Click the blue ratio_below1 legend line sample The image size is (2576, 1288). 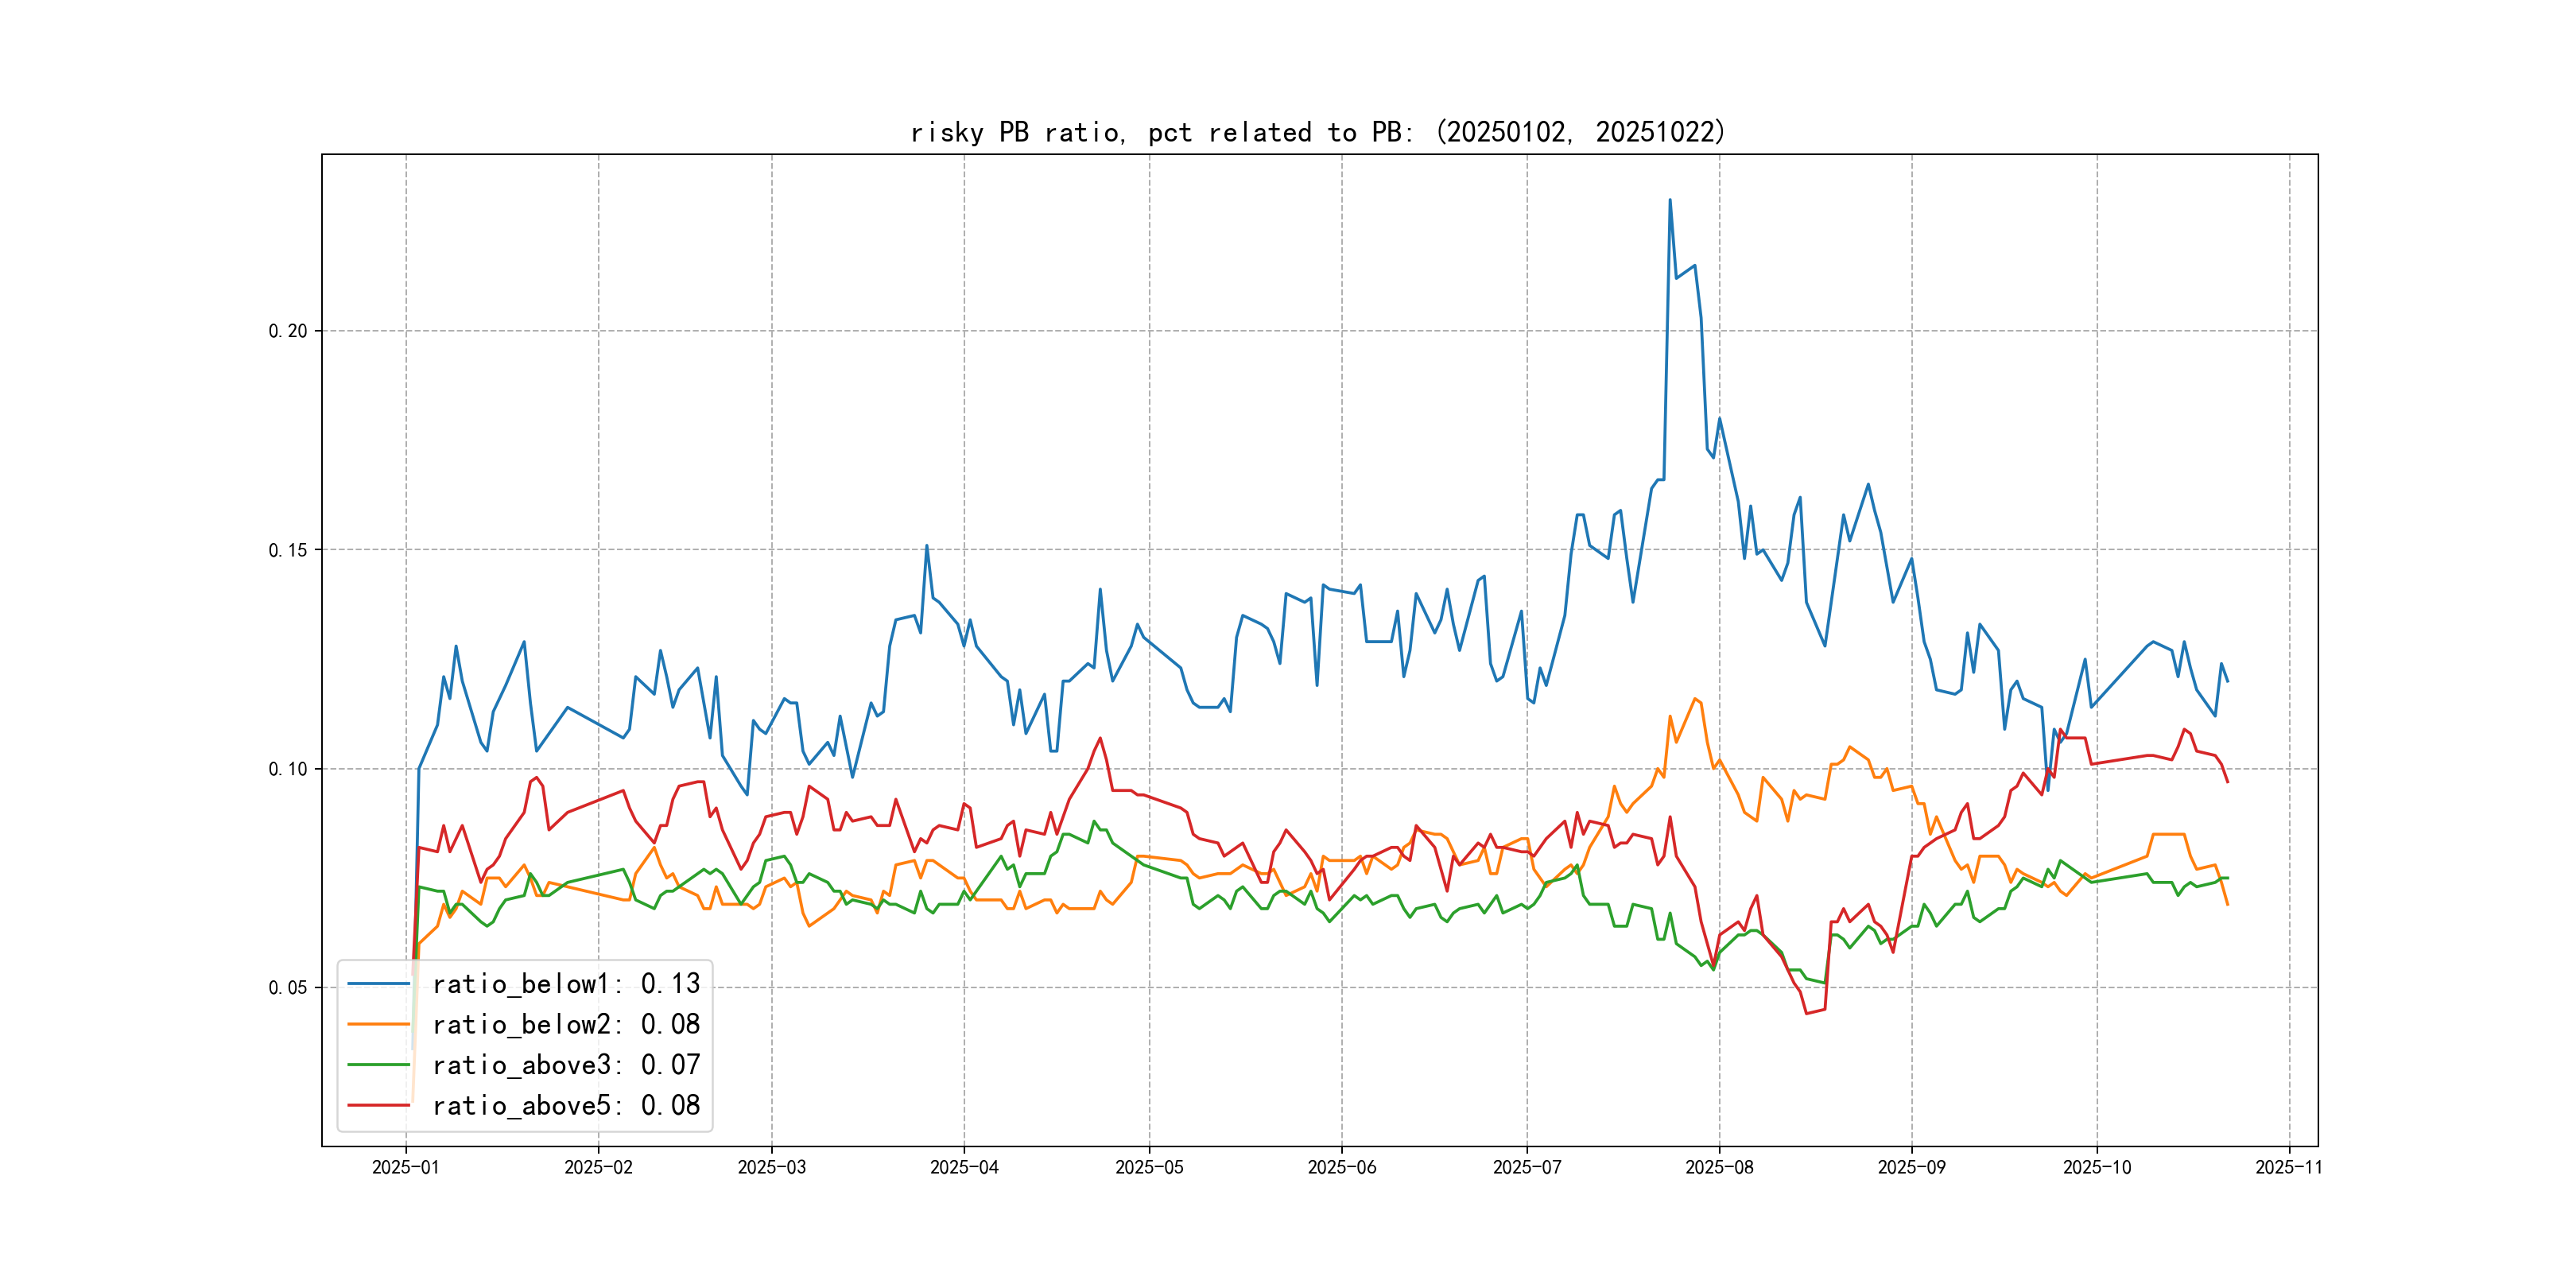378,984
